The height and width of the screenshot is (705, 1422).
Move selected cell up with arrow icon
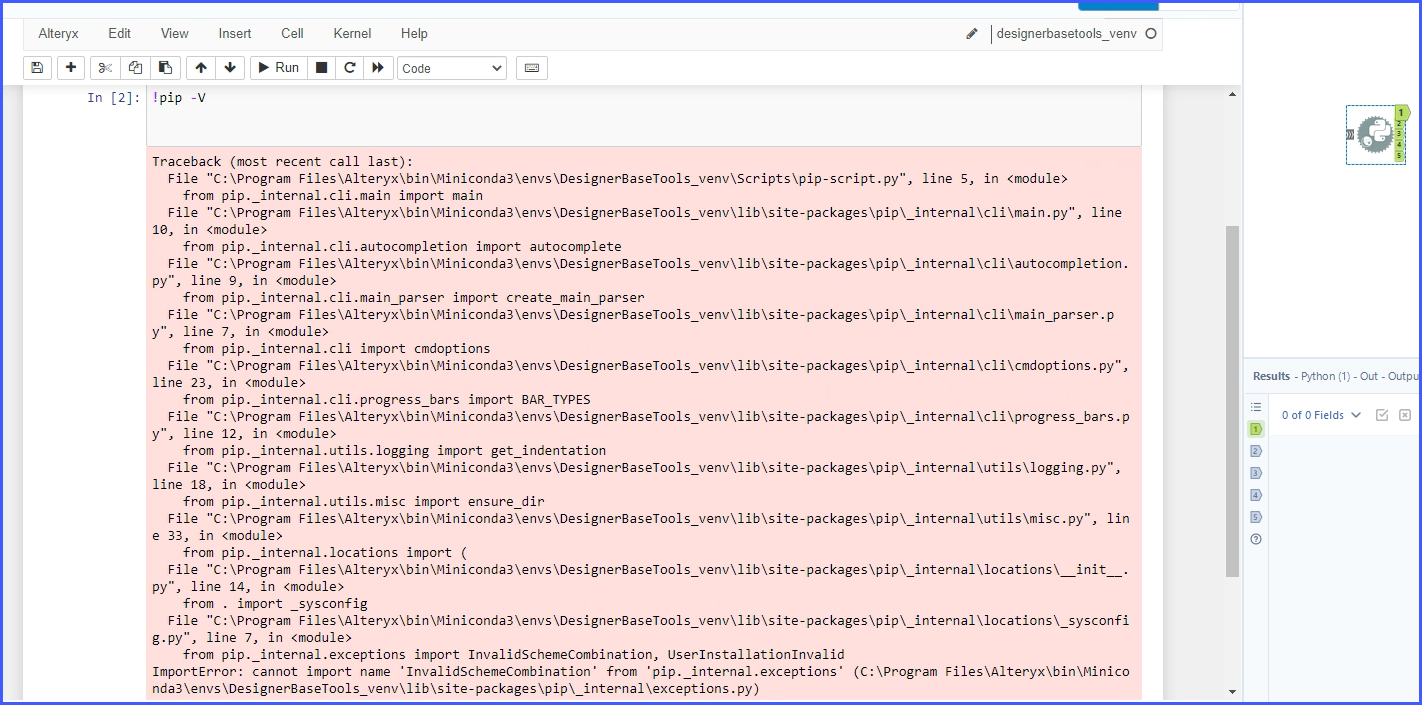point(201,68)
